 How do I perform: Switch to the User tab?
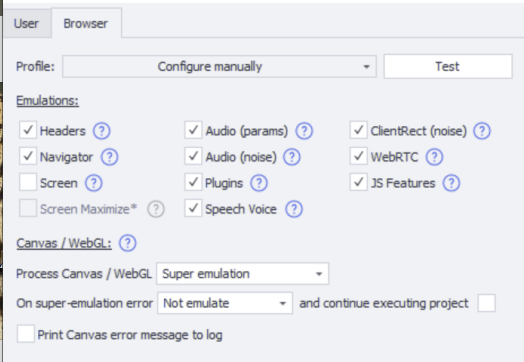click(x=26, y=24)
